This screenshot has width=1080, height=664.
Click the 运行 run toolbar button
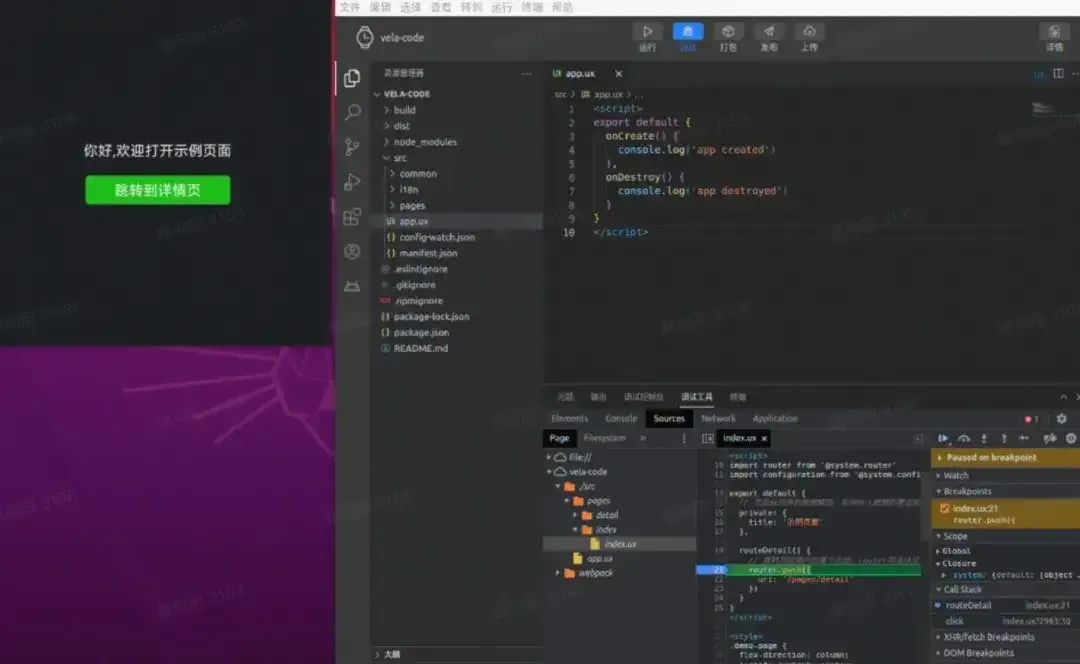(647, 37)
